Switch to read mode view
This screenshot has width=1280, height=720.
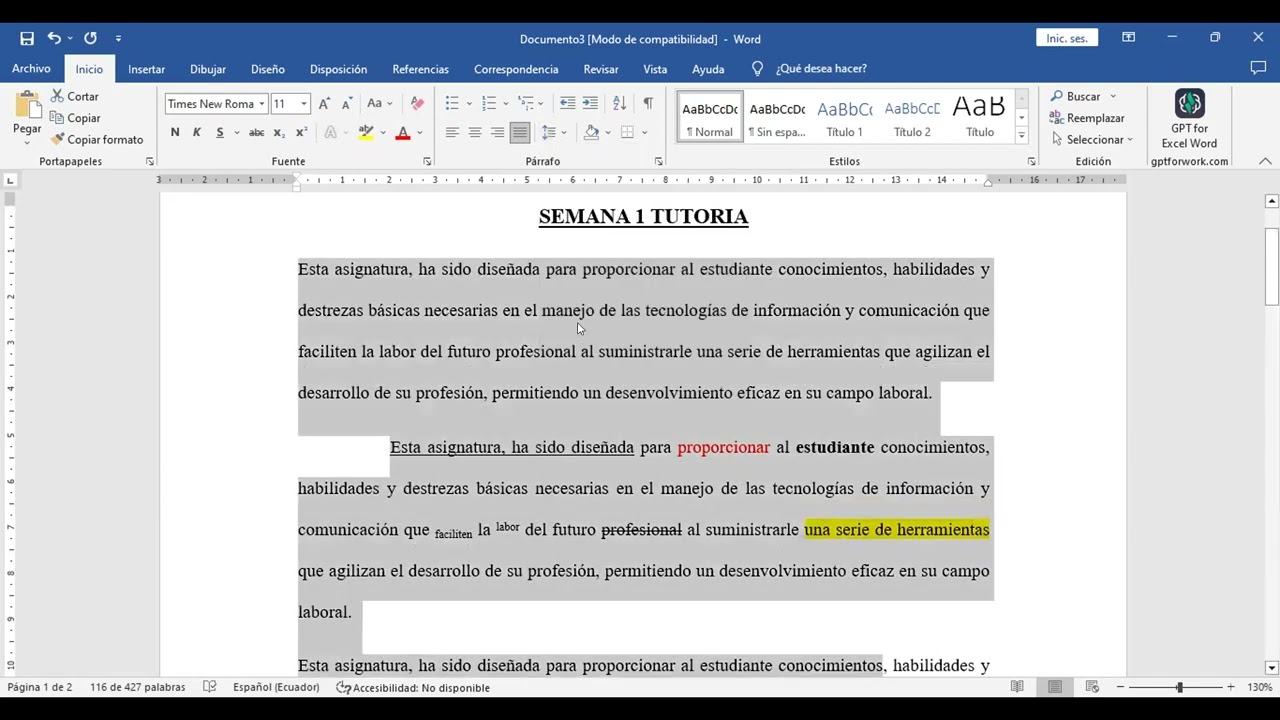pos(1017,687)
